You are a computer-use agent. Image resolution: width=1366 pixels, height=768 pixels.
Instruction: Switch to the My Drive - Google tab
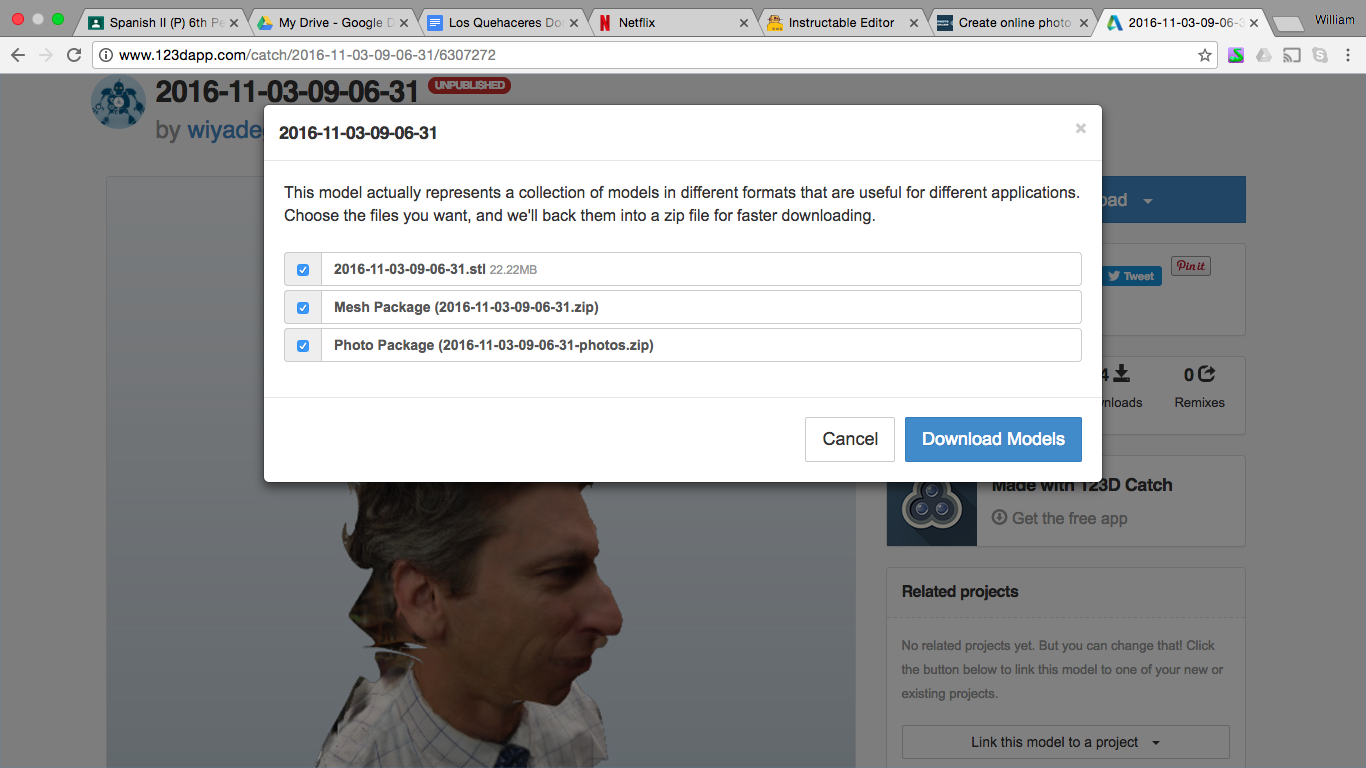point(330,22)
